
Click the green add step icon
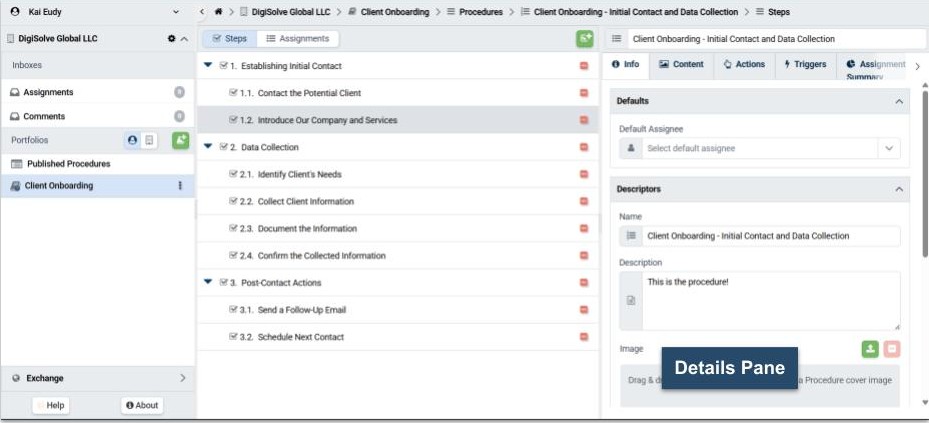(584, 38)
